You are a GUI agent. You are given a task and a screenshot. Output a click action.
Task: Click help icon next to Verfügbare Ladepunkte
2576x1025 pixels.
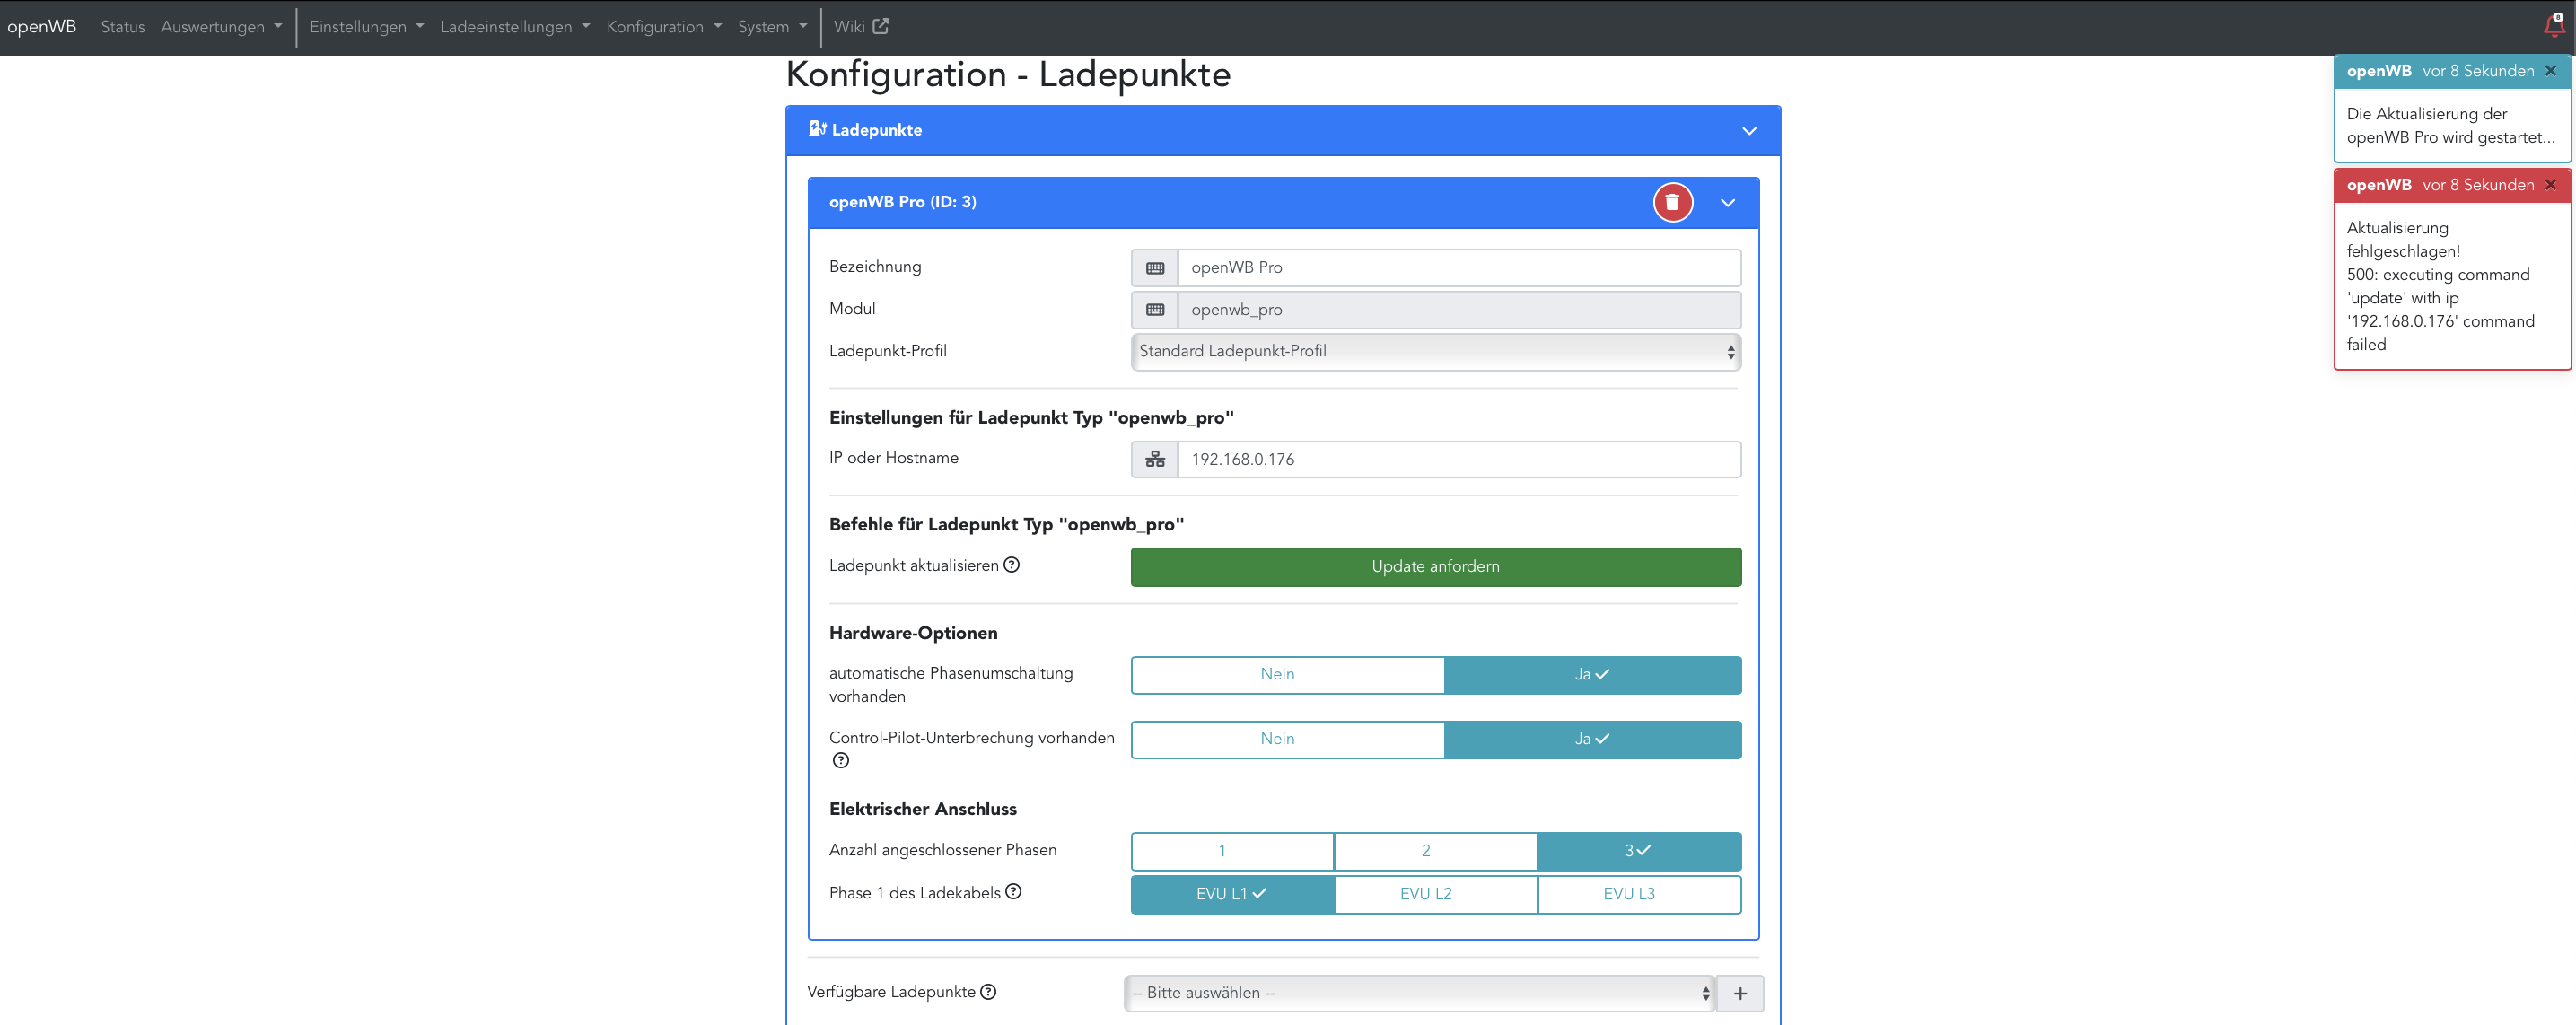(x=988, y=992)
